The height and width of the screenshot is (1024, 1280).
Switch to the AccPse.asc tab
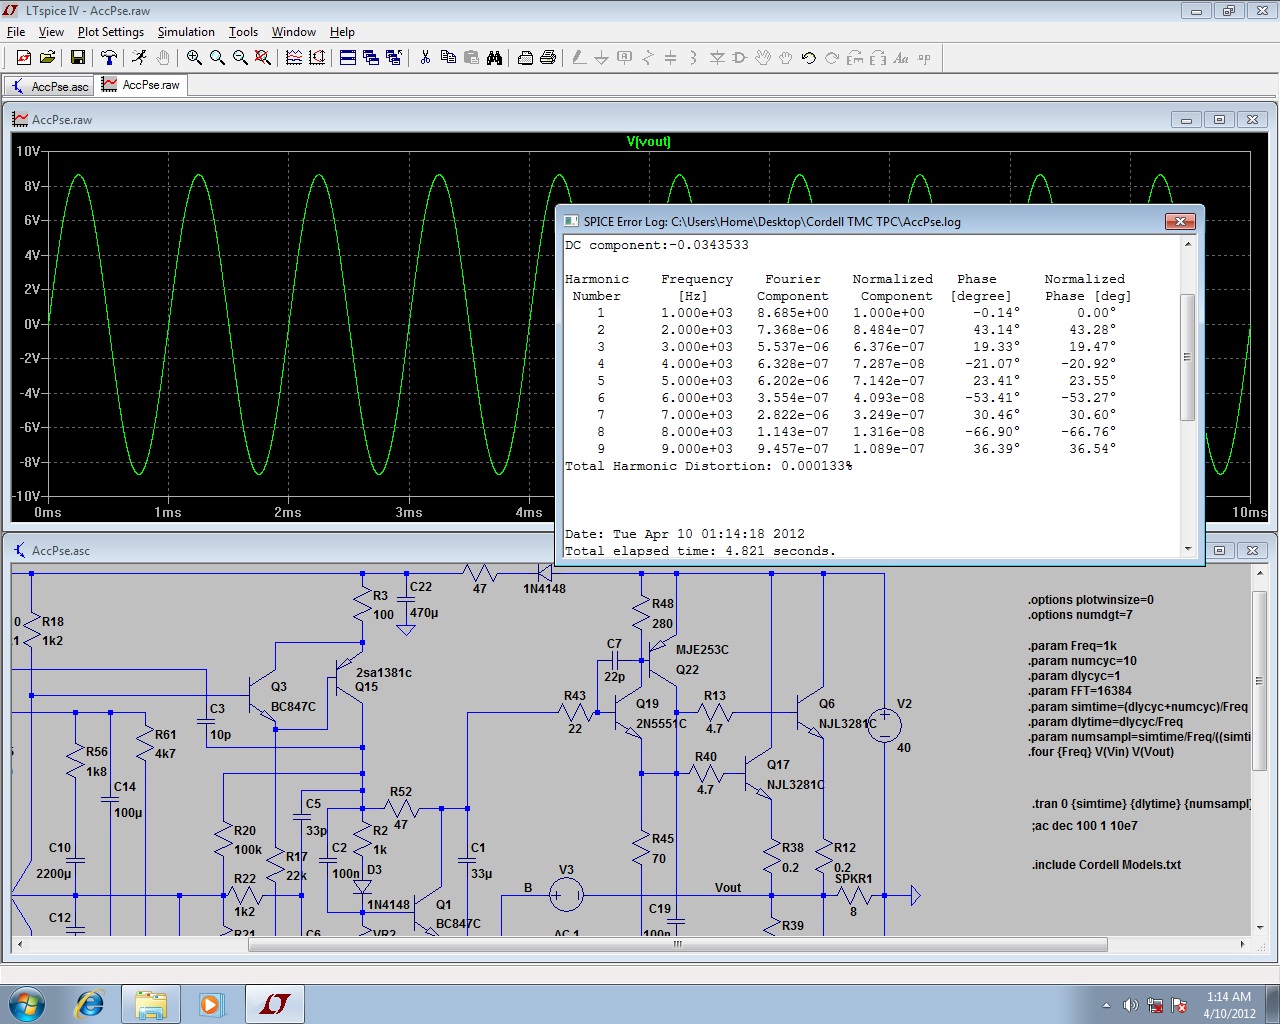(x=50, y=86)
